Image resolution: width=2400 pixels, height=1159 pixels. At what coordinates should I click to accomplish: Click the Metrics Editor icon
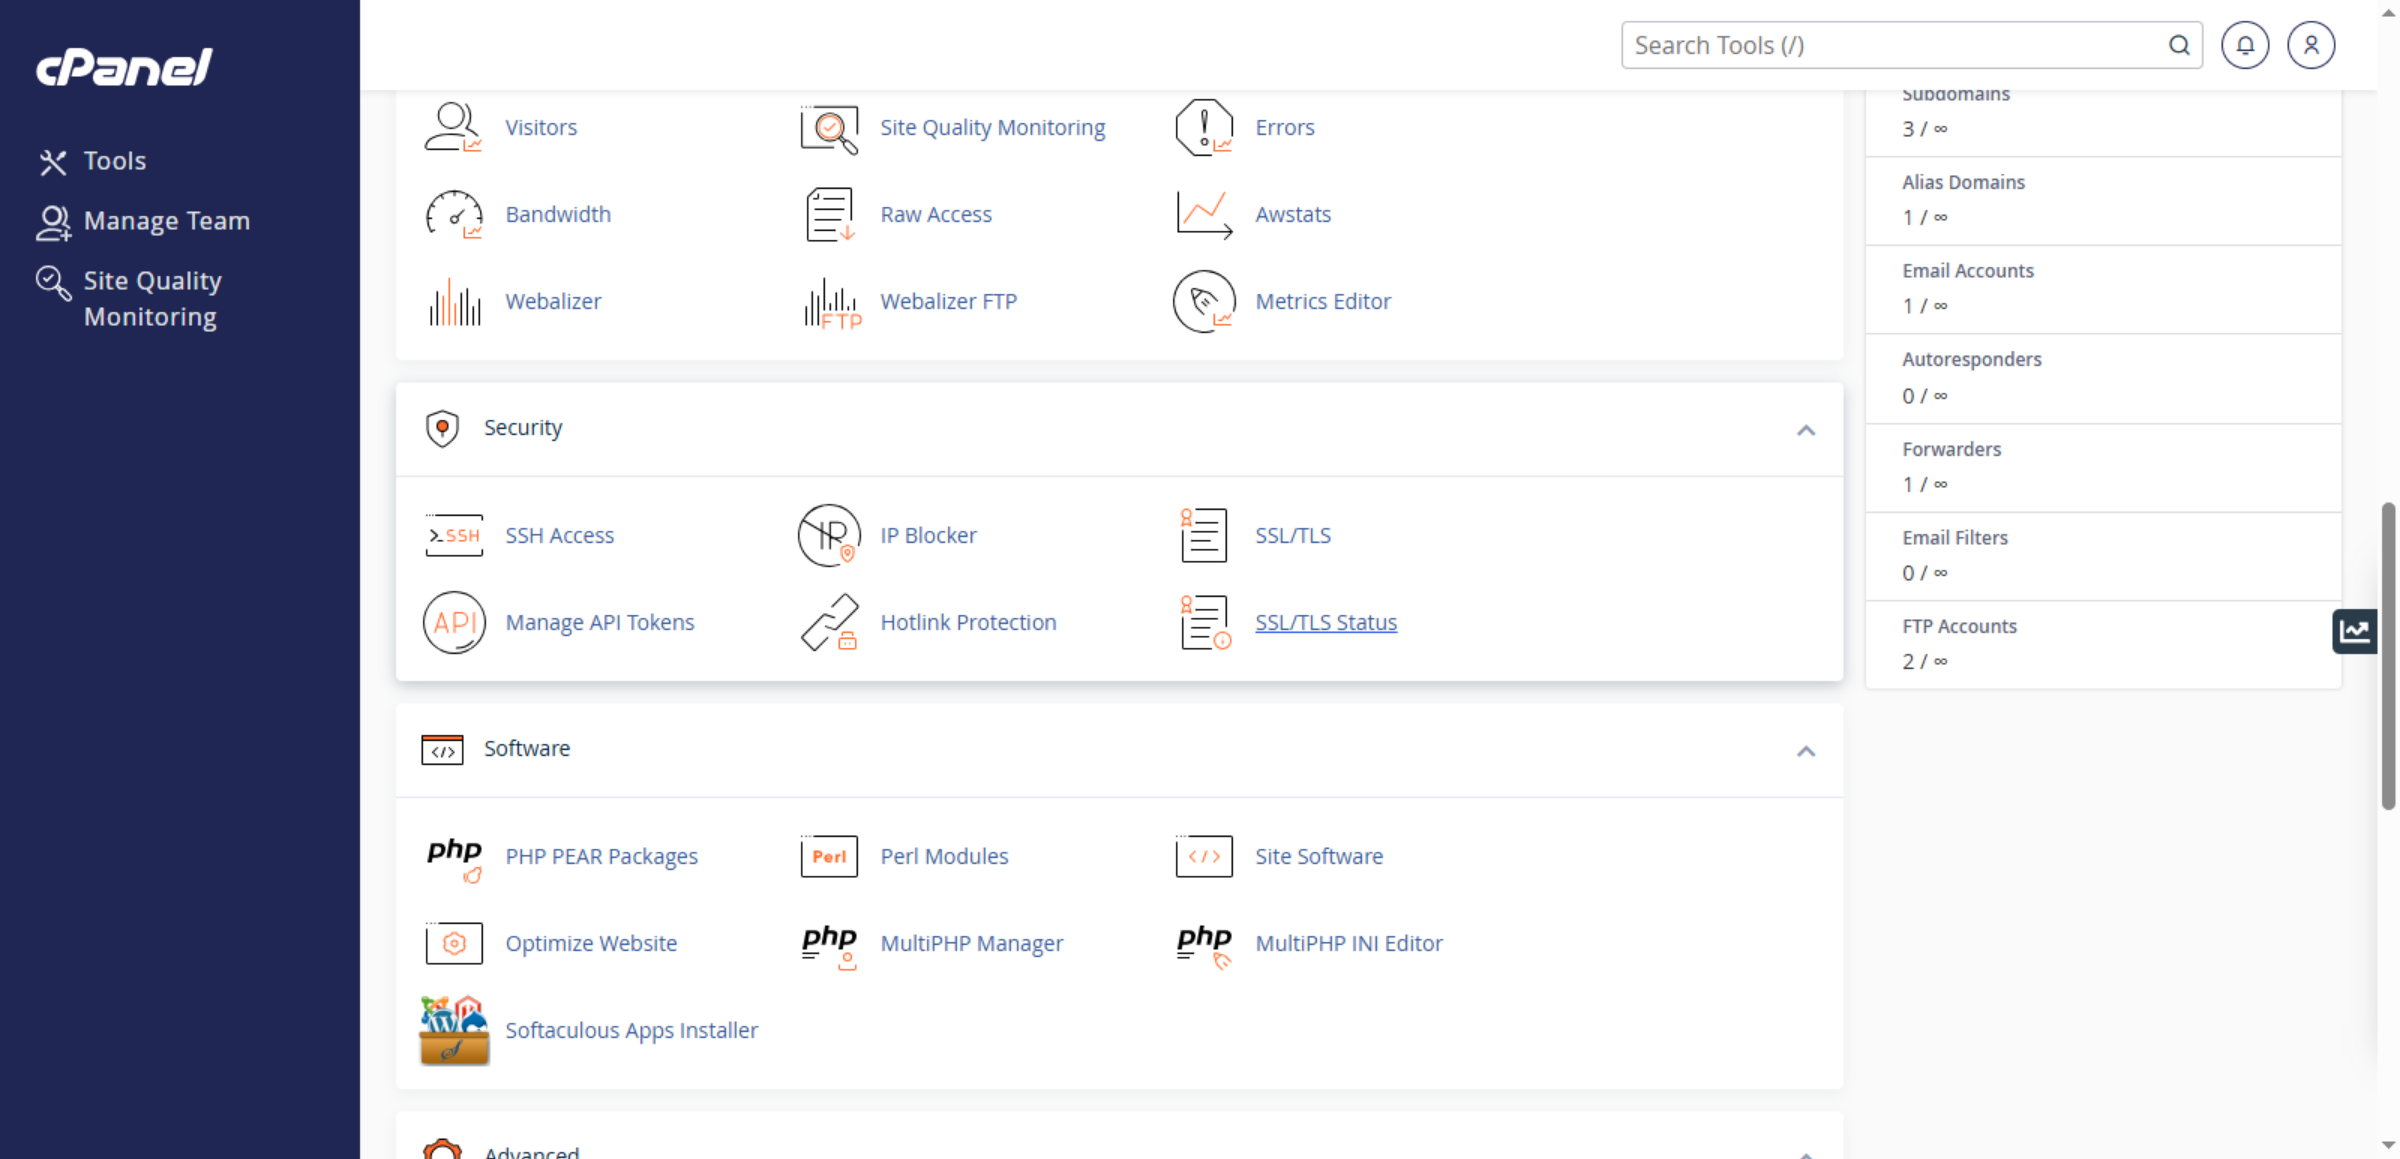tap(1204, 301)
